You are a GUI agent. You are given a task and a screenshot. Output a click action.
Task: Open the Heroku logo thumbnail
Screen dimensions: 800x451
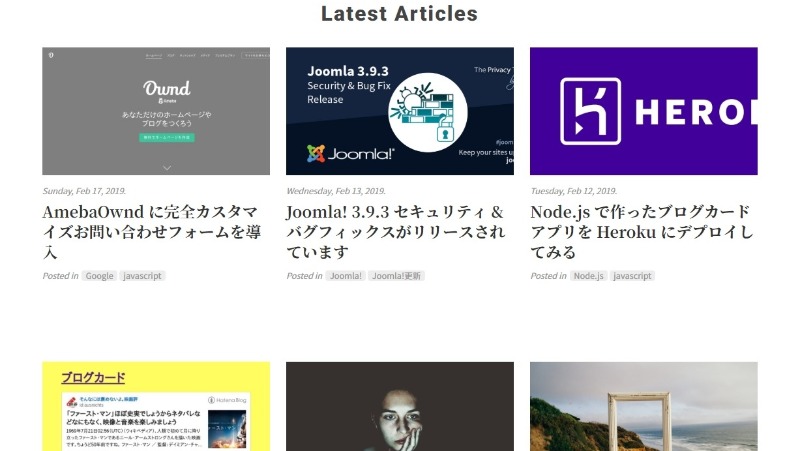tap(644, 111)
